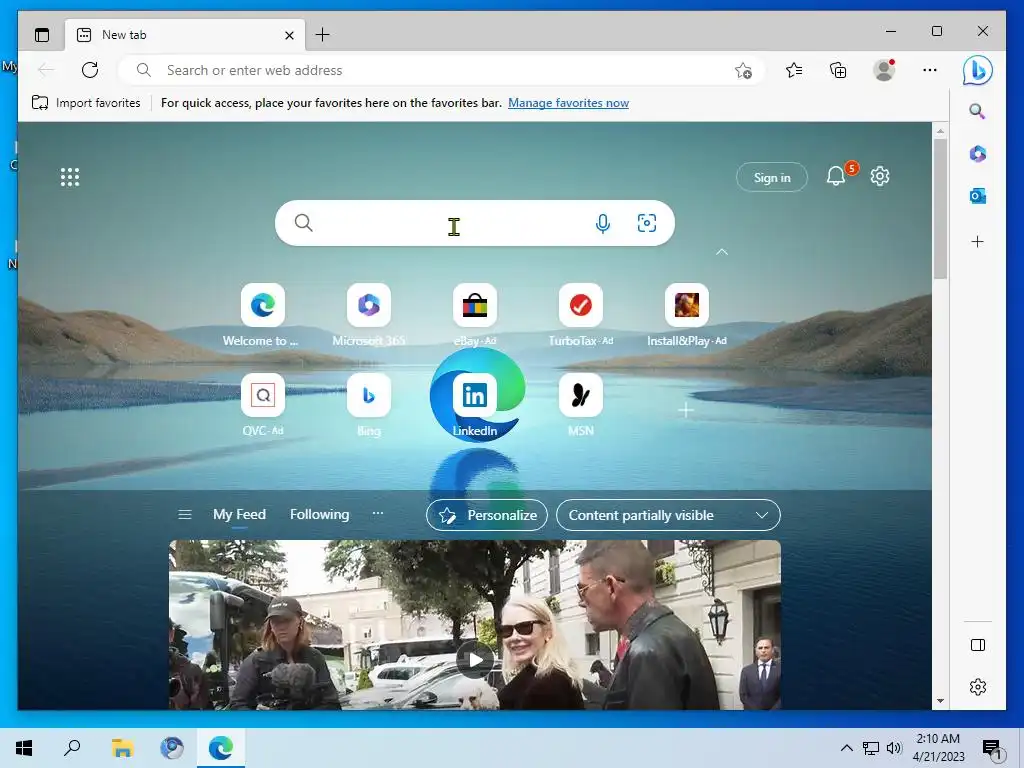The image size is (1024, 768).
Task: Start voice search microphone icon
Action: click(603, 223)
